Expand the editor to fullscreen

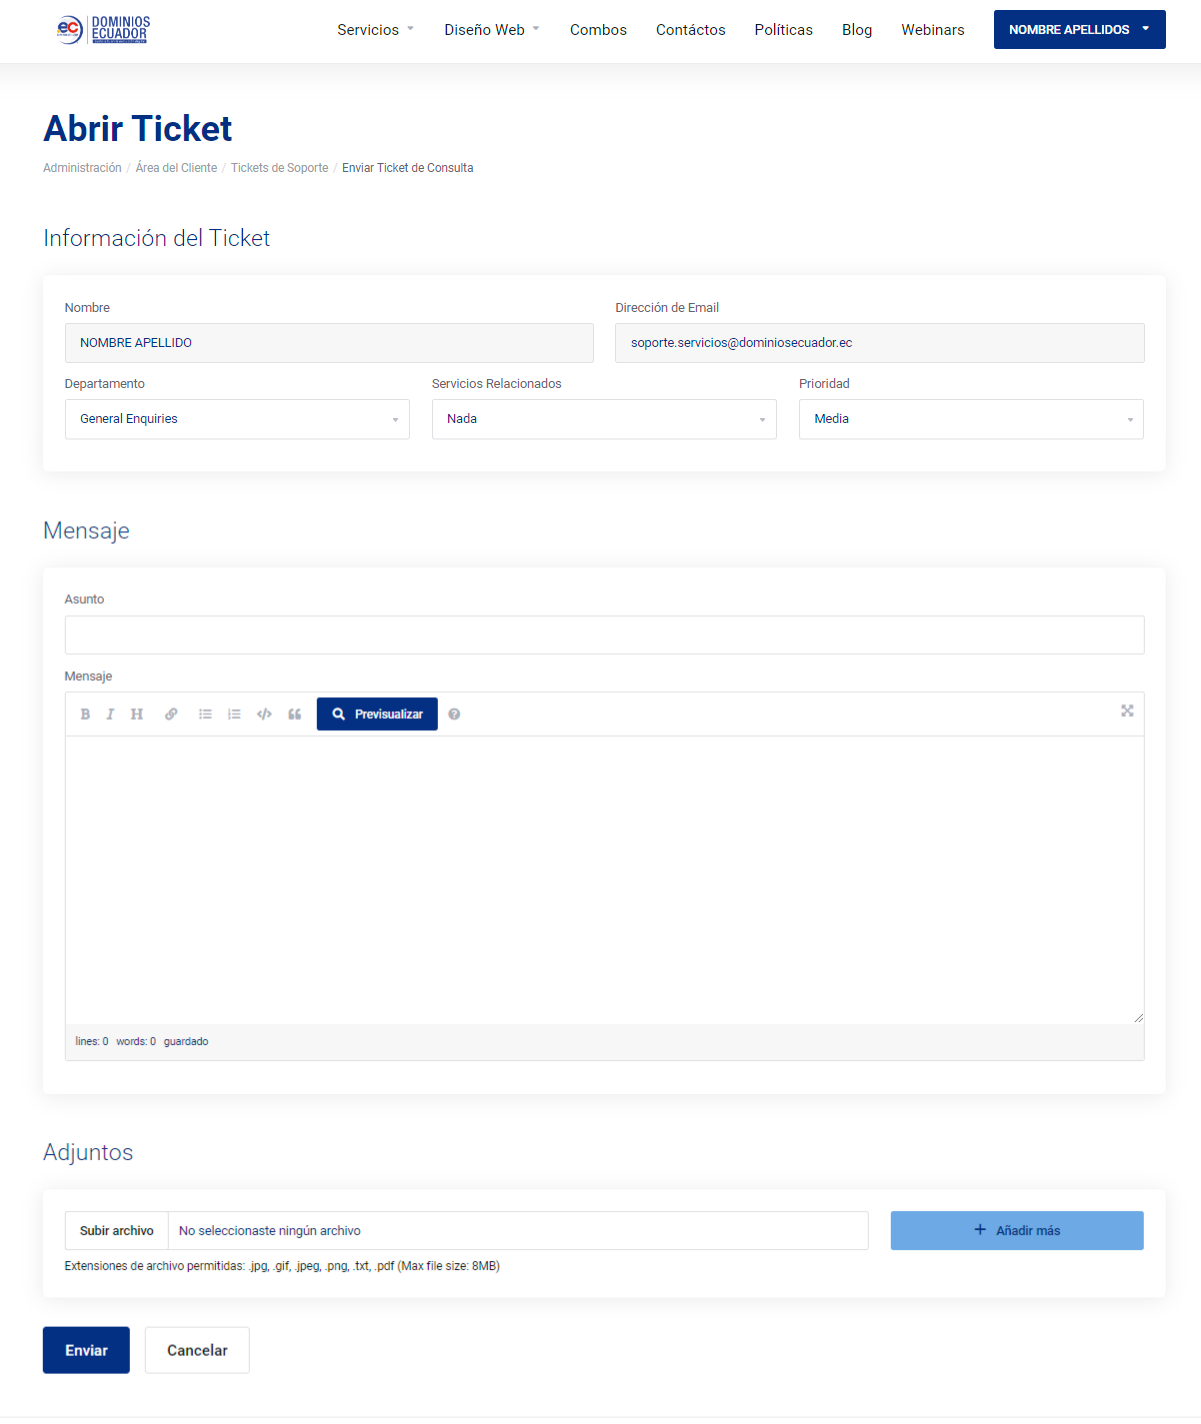pyautogui.click(x=1127, y=711)
